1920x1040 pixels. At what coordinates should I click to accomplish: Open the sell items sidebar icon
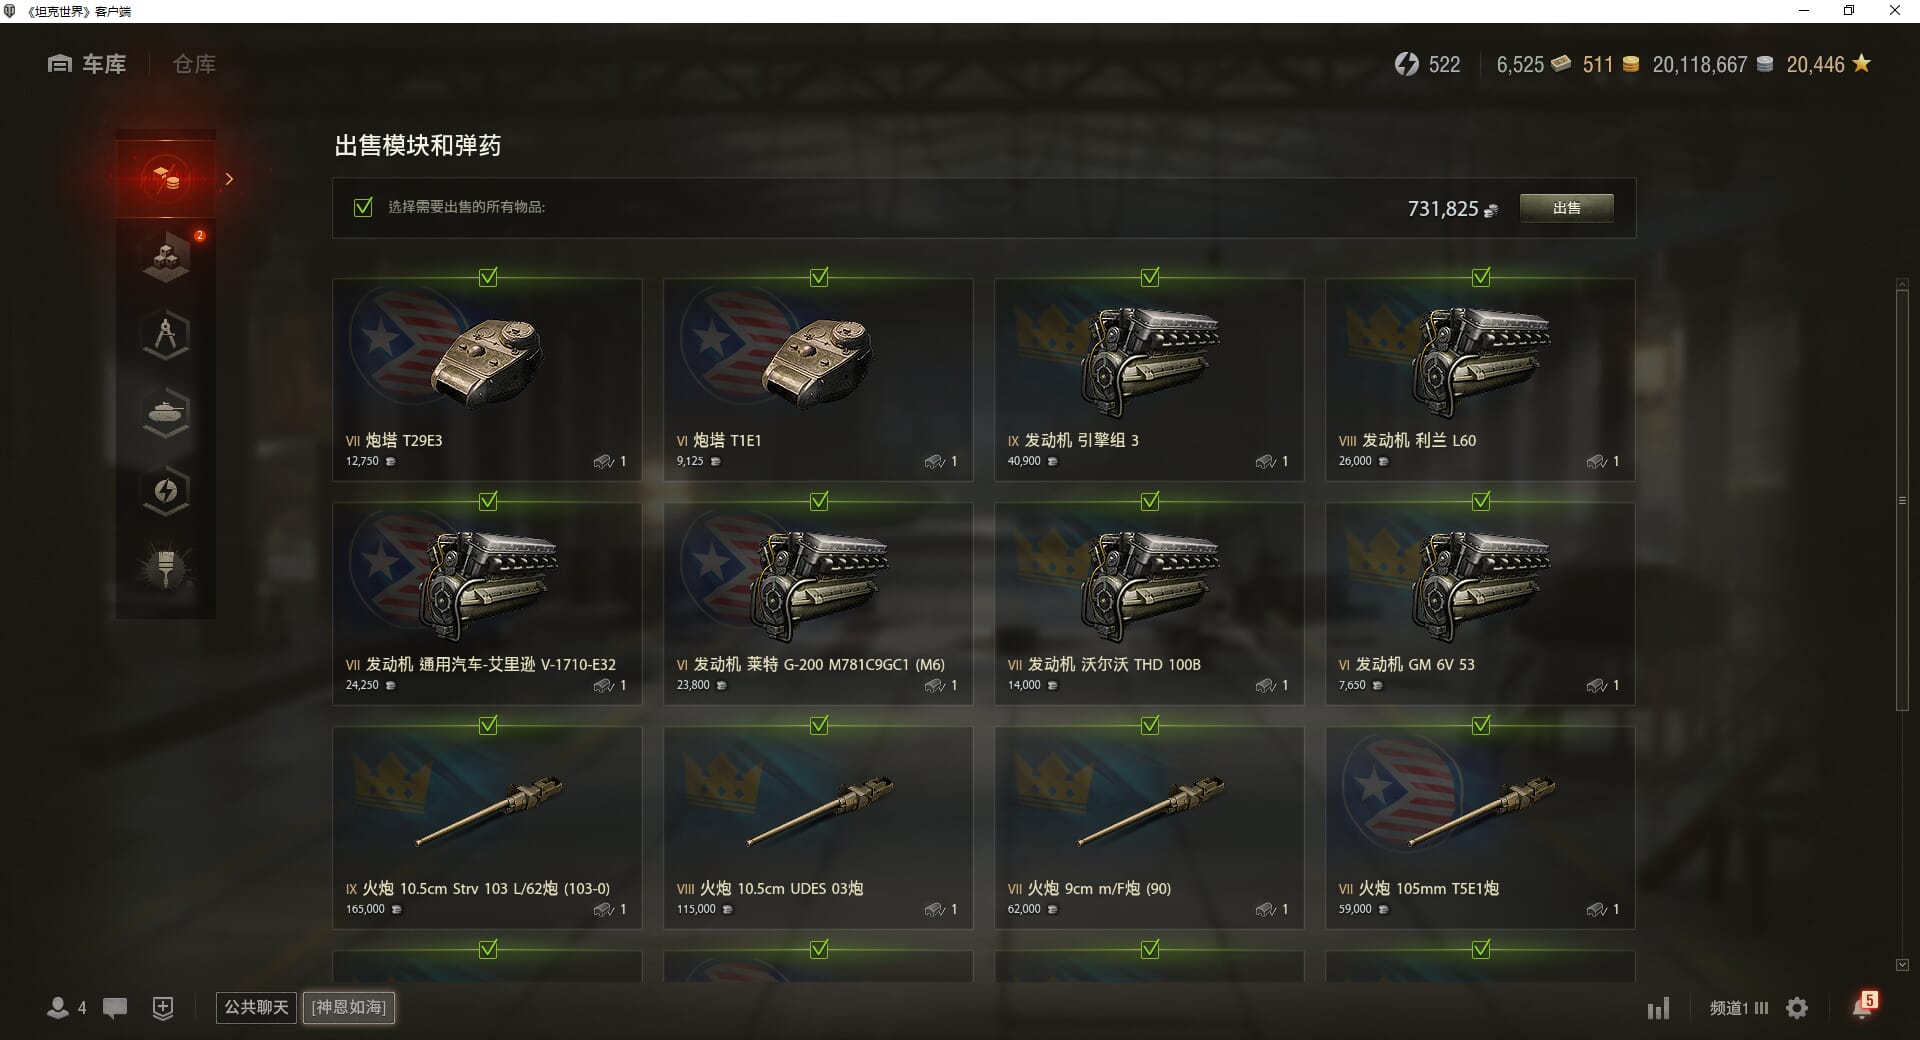coord(166,179)
